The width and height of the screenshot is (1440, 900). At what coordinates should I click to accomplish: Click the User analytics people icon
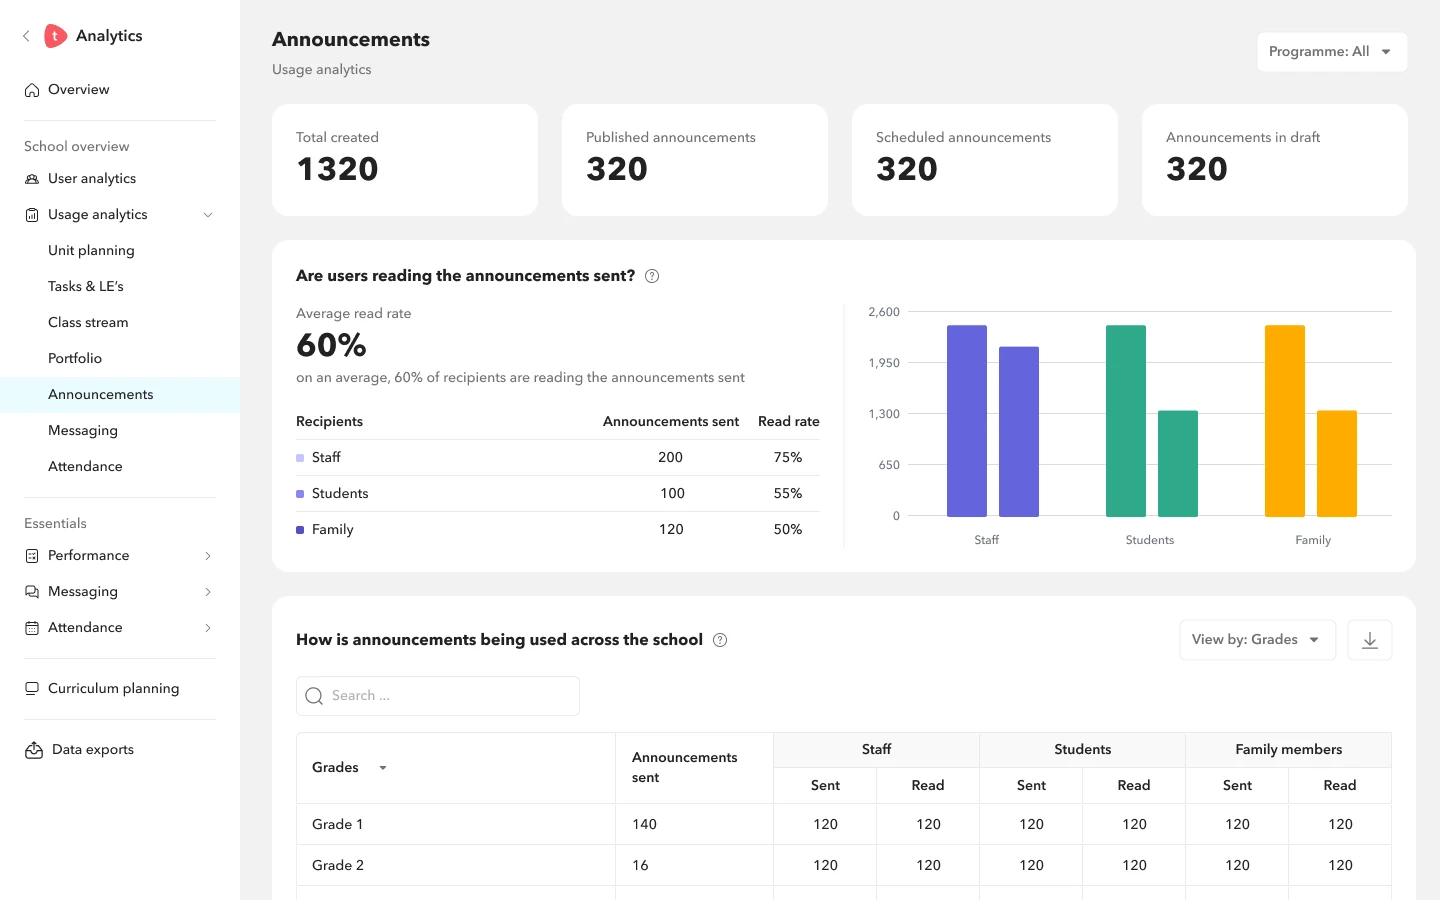(32, 179)
